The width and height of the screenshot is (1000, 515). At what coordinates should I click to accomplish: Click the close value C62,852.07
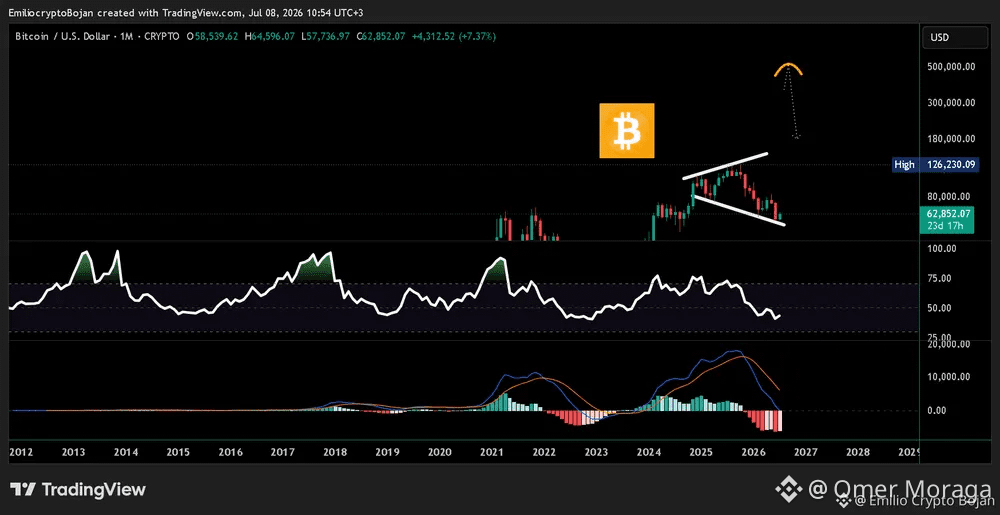(381, 37)
